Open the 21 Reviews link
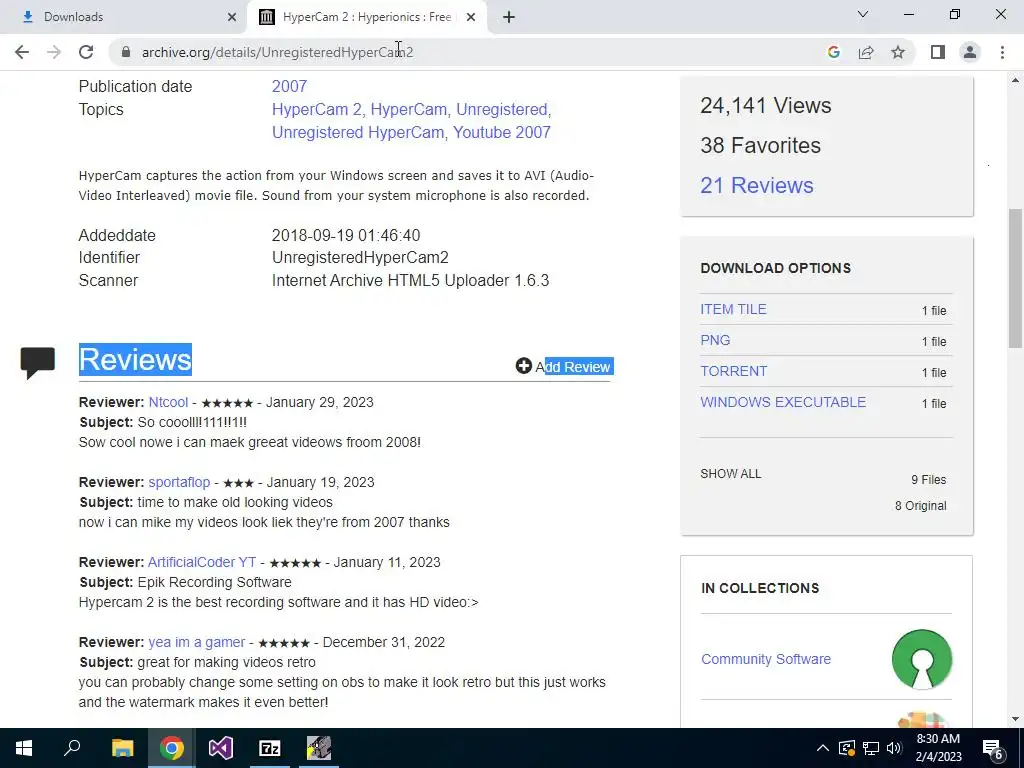This screenshot has height=768, width=1024. click(x=757, y=185)
